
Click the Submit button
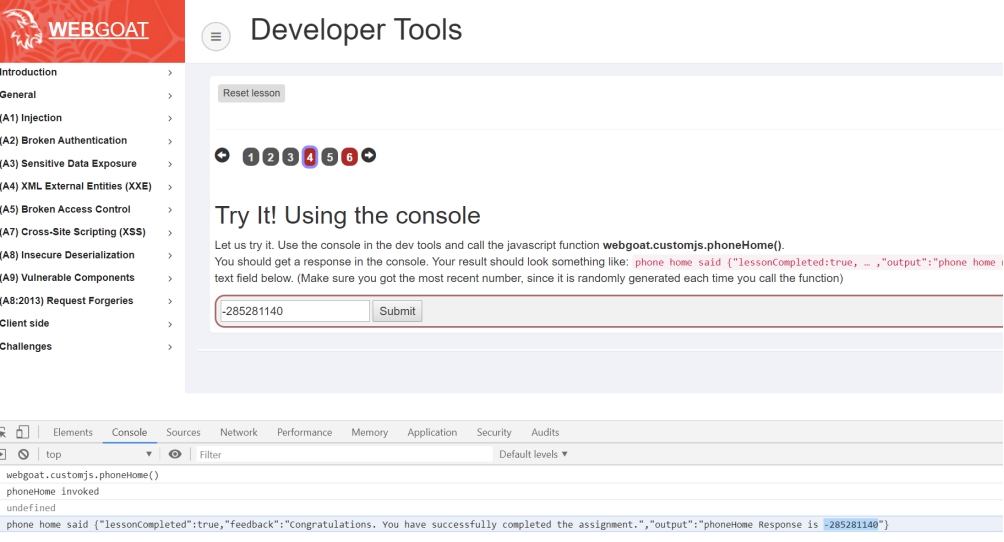[397, 311]
